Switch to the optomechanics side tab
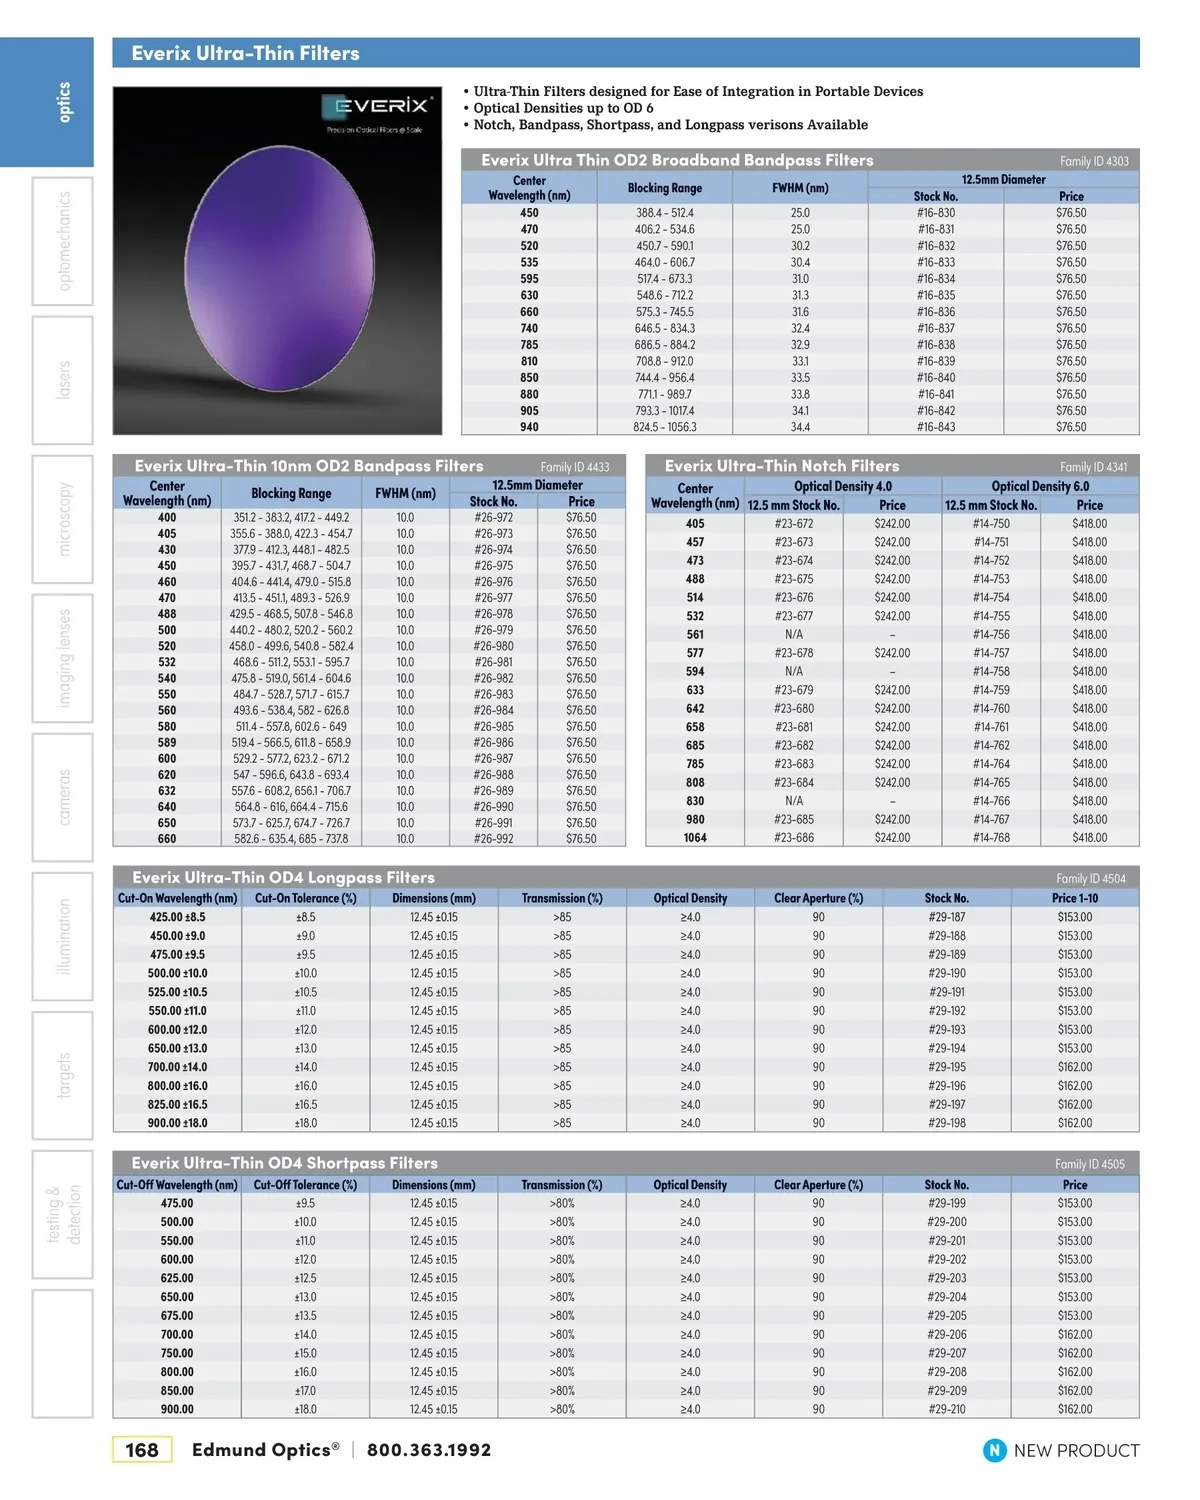Screen dimensions: 1200x1500 [x=63, y=241]
